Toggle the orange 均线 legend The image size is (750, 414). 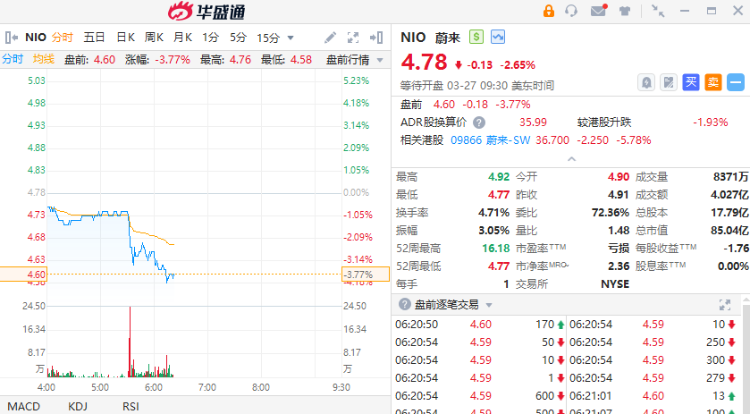click(44, 59)
